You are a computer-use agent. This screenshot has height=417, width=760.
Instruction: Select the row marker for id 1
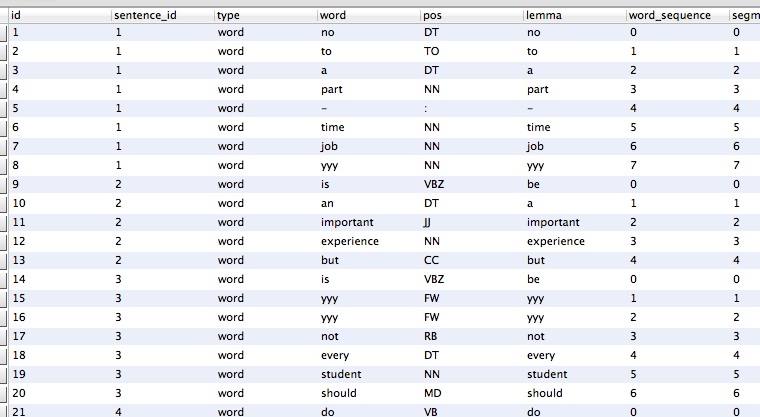point(3,32)
